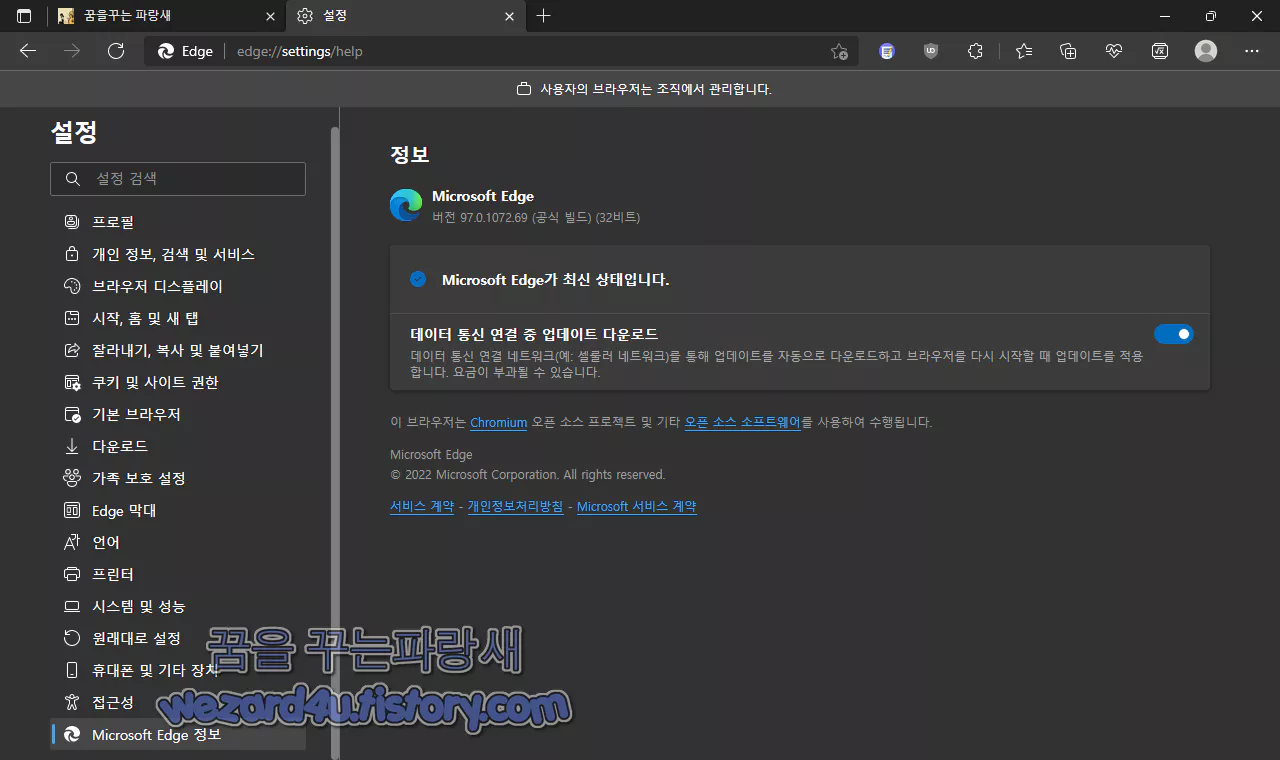1280x760 pixels.
Task: Open 개인 정보, 검색 및 서비스 section
Action: click(178, 254)
